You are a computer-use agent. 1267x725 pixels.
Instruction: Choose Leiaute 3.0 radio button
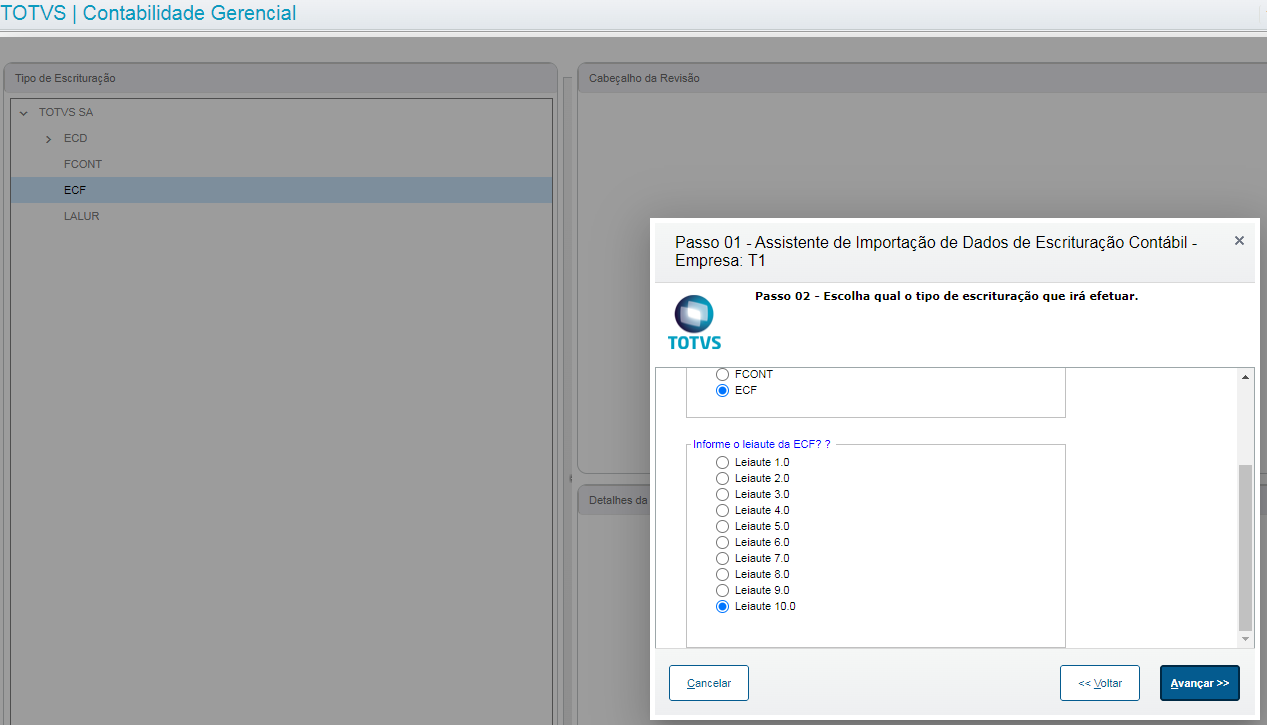(723, 494)
